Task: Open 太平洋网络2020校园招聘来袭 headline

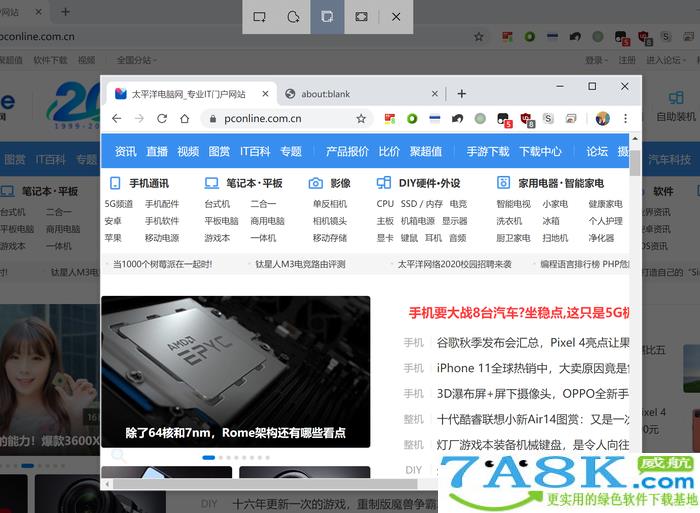Action: coord(454,264)
